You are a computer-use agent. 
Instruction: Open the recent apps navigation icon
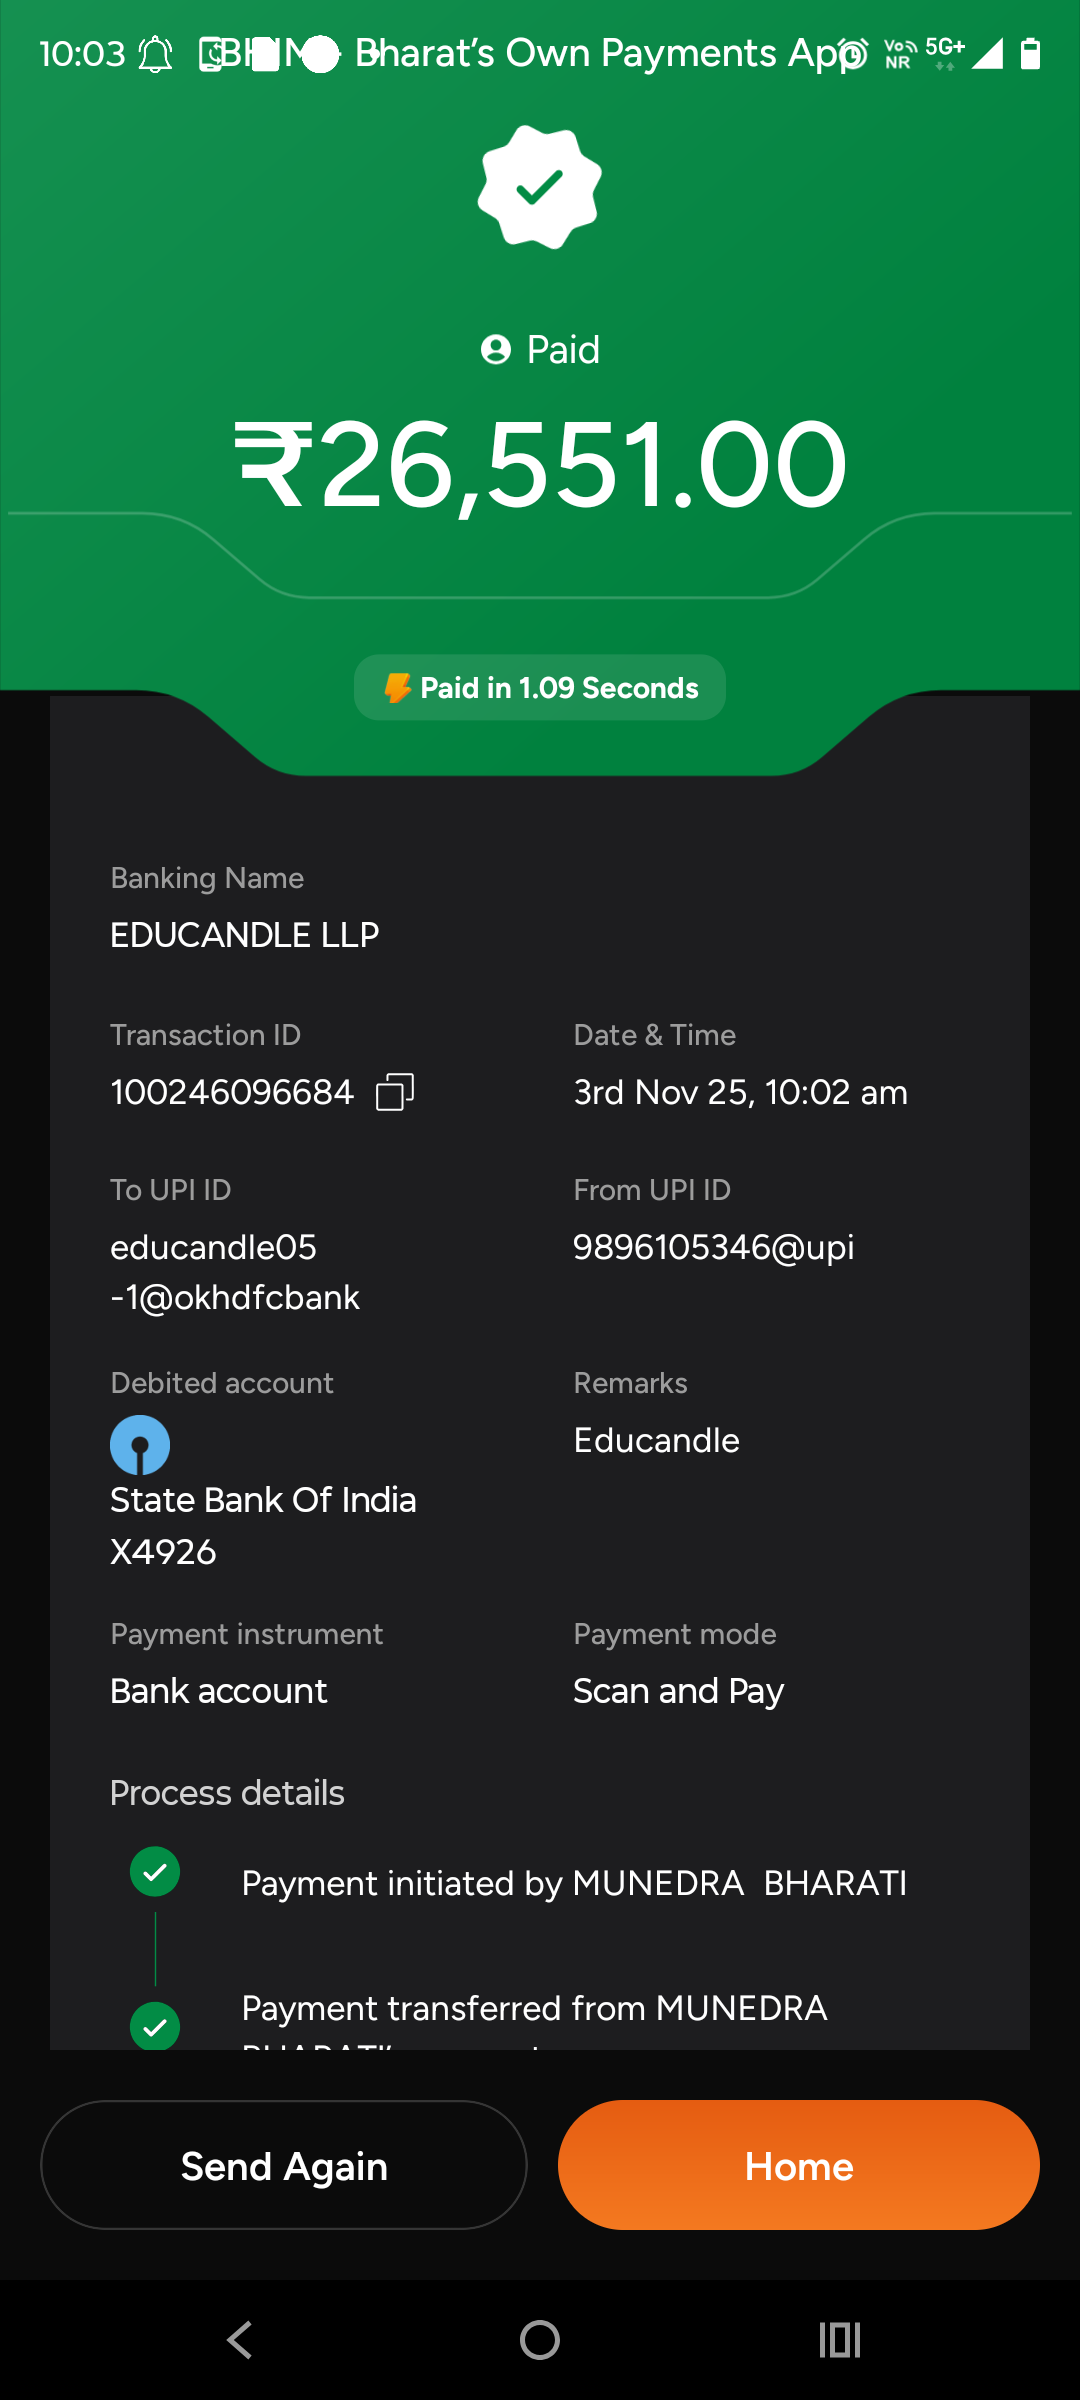click(x=839, y=2340)
